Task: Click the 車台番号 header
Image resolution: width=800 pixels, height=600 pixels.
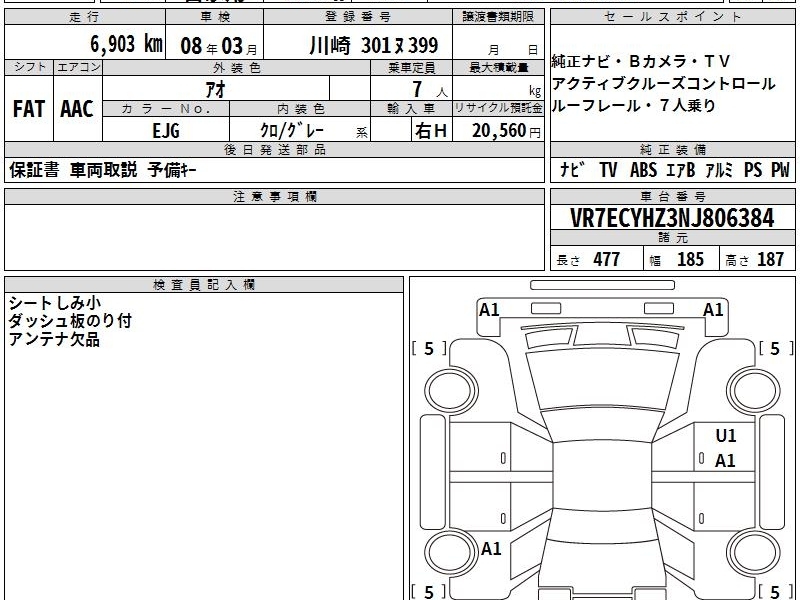Action: pos(673,196)
